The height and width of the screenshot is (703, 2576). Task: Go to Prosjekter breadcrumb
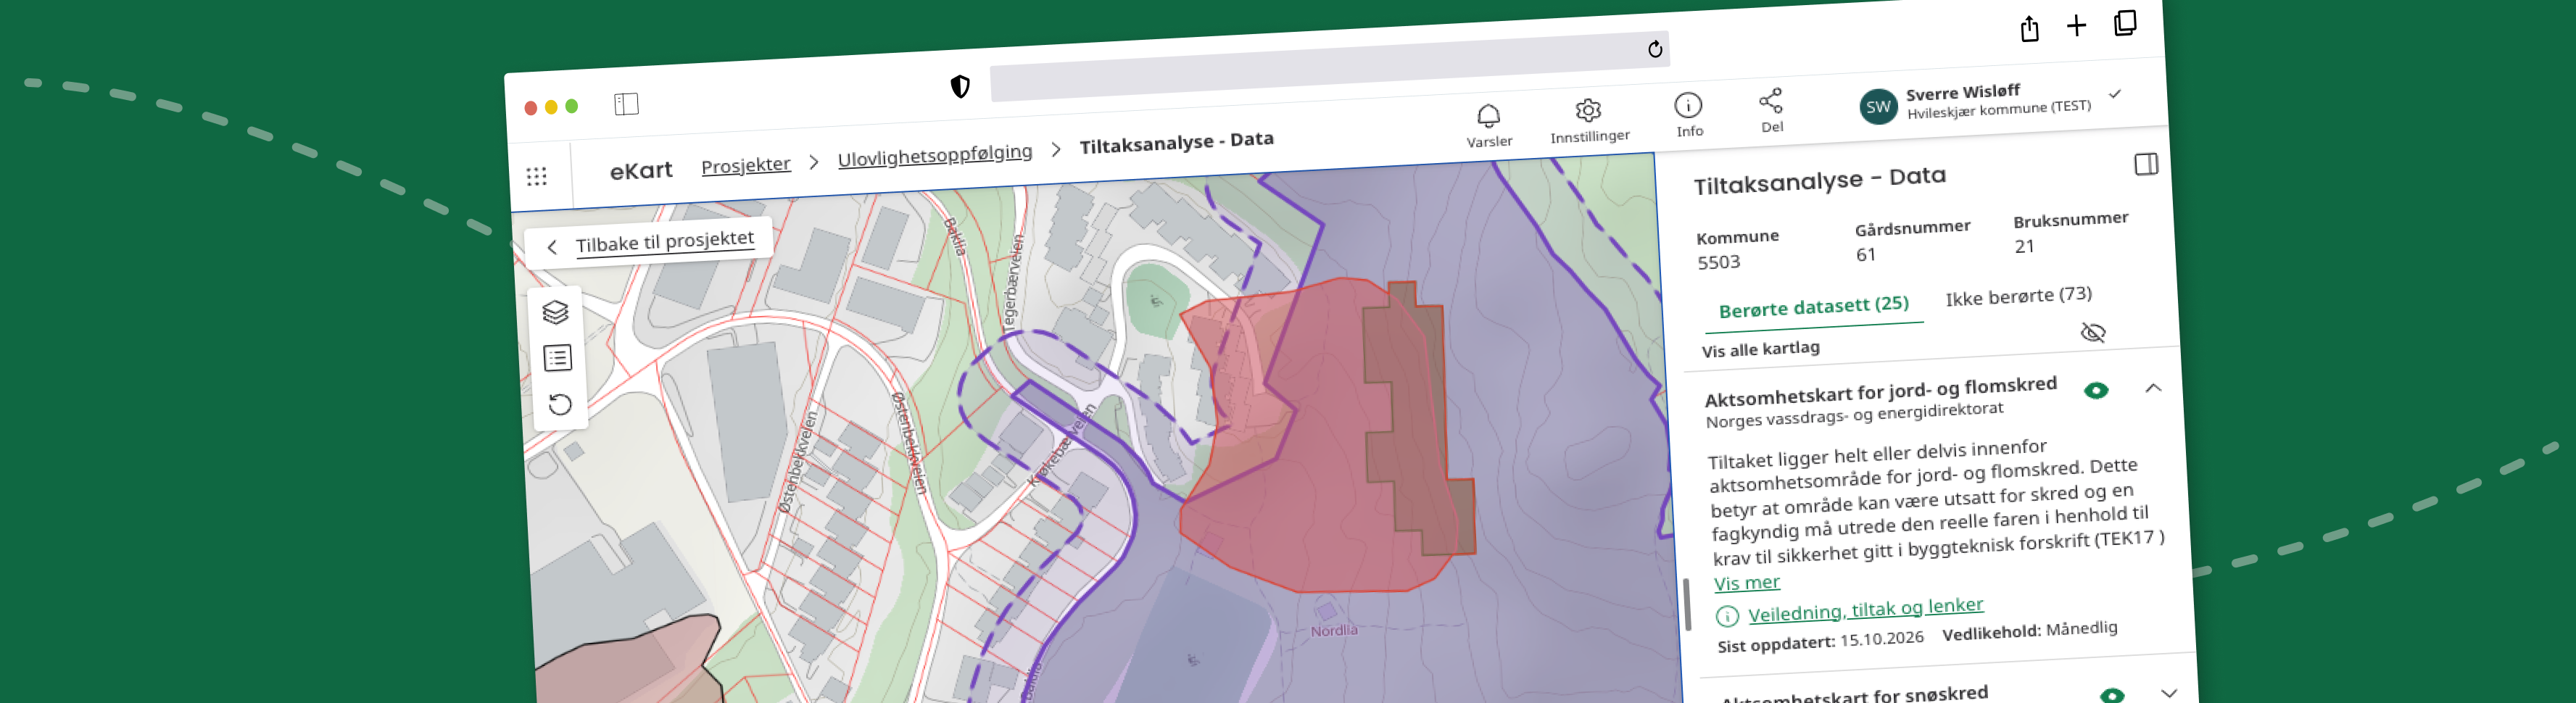point(745,165)
